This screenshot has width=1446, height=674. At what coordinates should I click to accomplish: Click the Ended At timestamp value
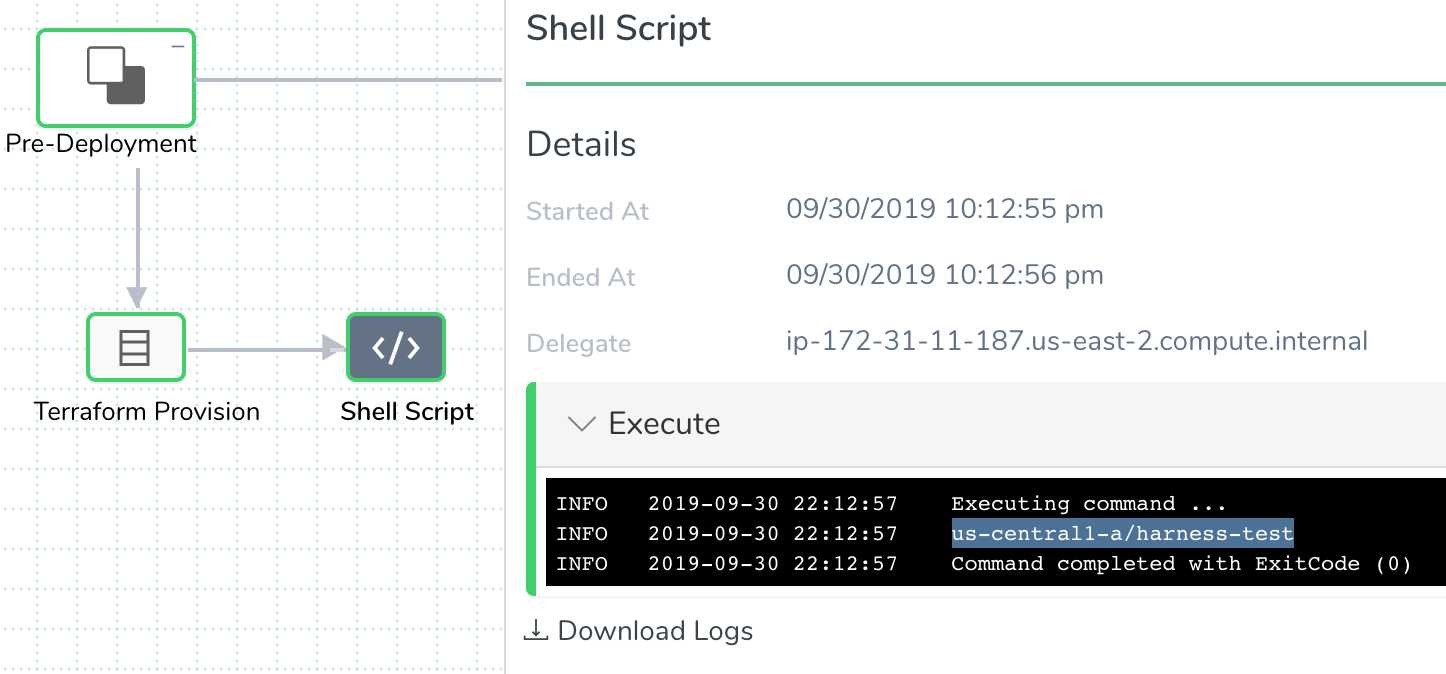(945, 275)
